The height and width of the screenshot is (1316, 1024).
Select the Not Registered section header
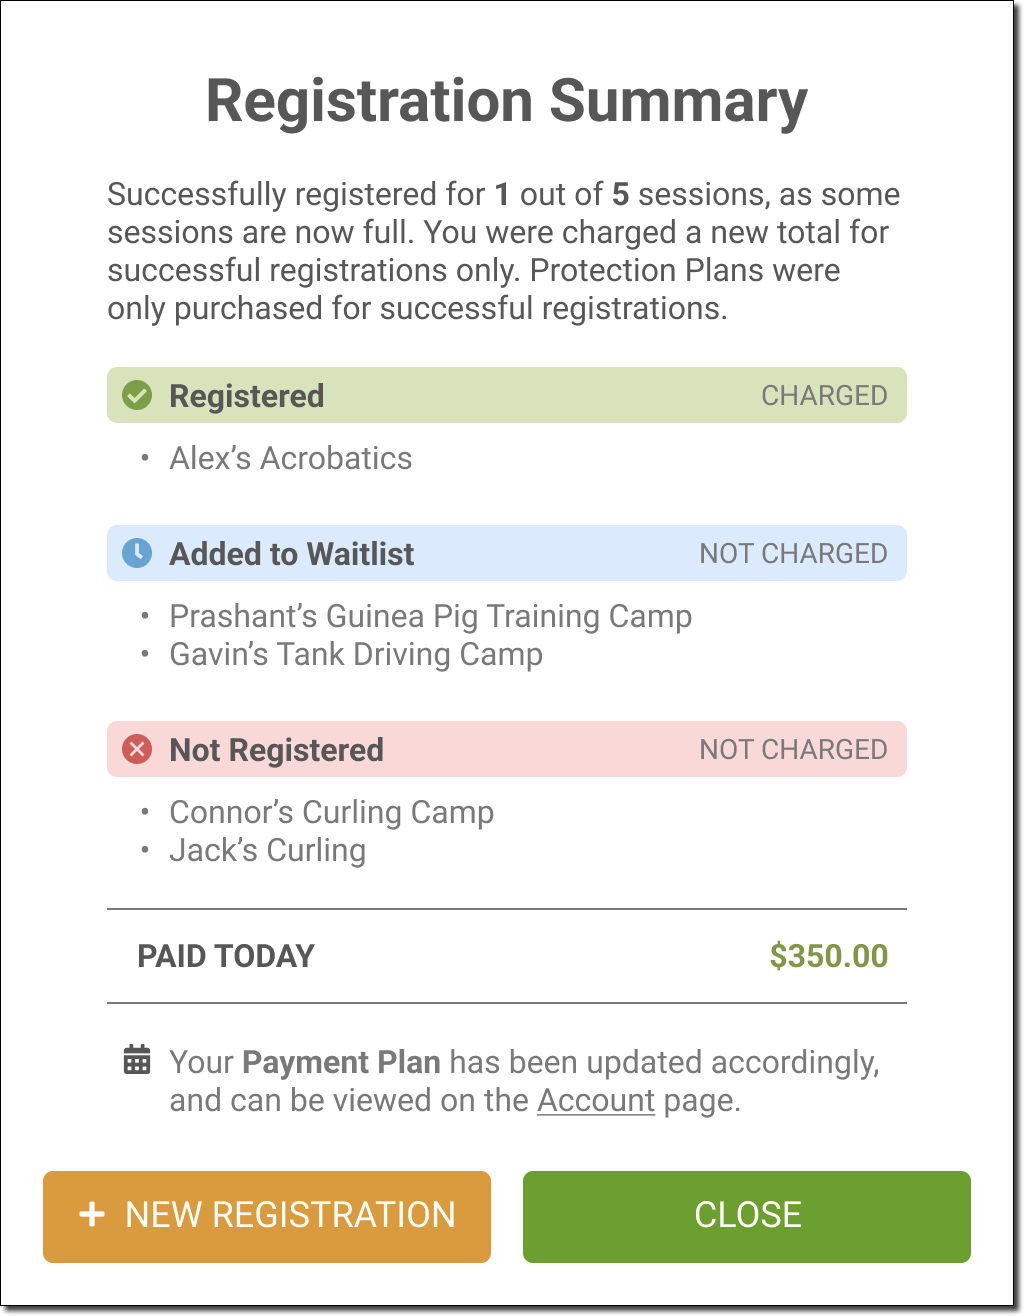tap(276, 750)
